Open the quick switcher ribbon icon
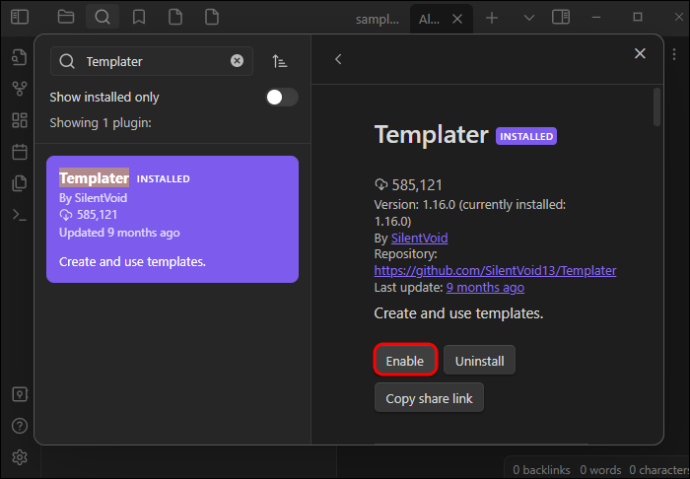The width and height of the screenshot is (690, 479). tap(19, 57)
